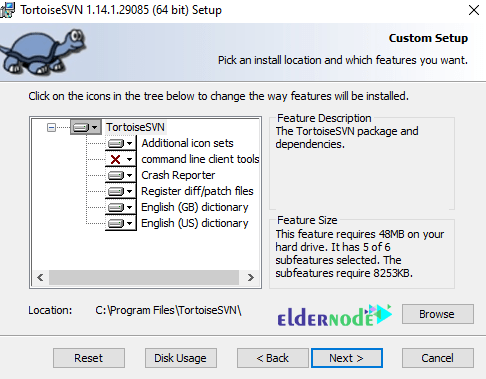The height and width of the screenshot is (379, 486).
Task: Click the TortoiseSVN root feature drive icon
Action: click(x=81, y=127)
